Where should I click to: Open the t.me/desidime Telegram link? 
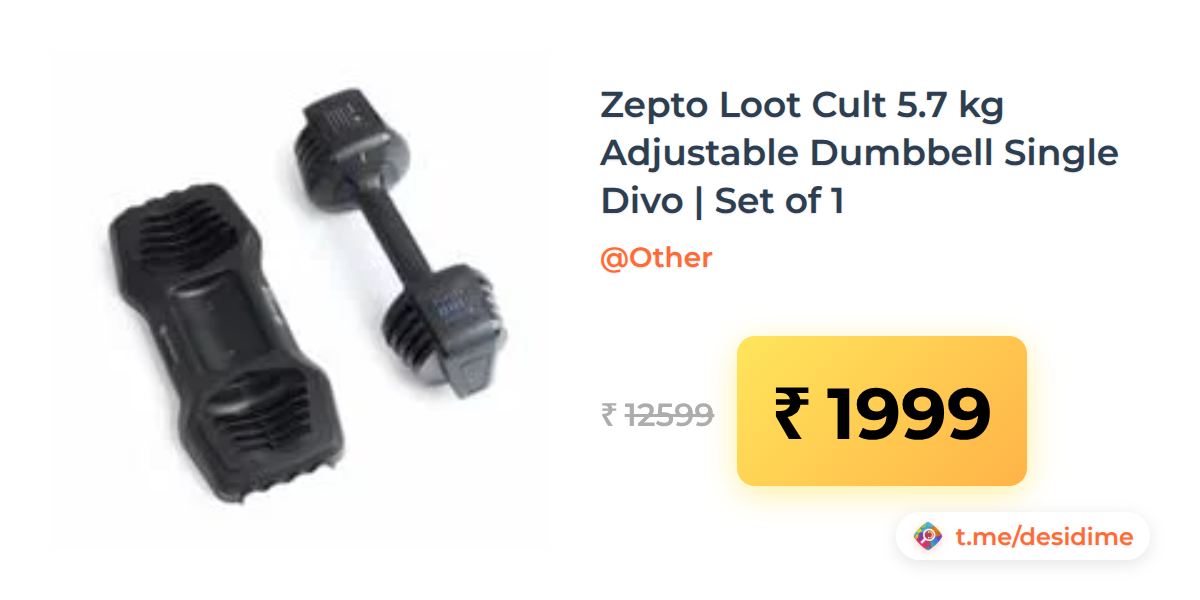pos(1044,537)
